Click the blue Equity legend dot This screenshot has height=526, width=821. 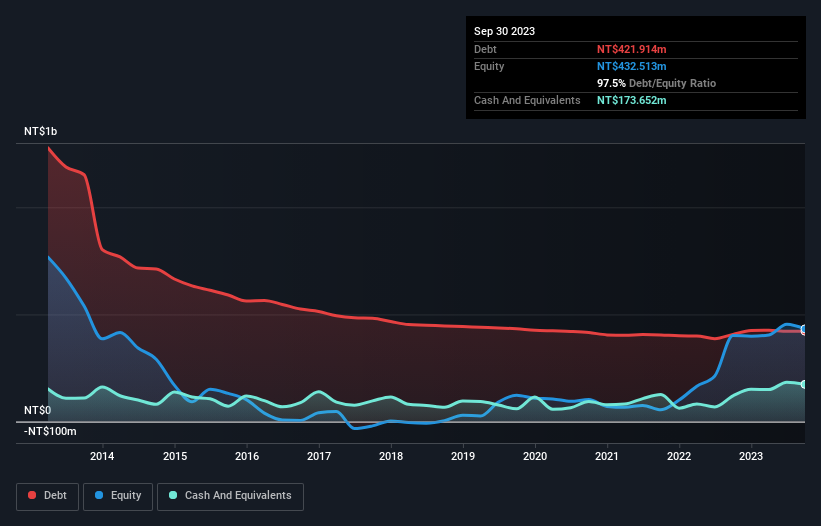click(x=99, y=495)
